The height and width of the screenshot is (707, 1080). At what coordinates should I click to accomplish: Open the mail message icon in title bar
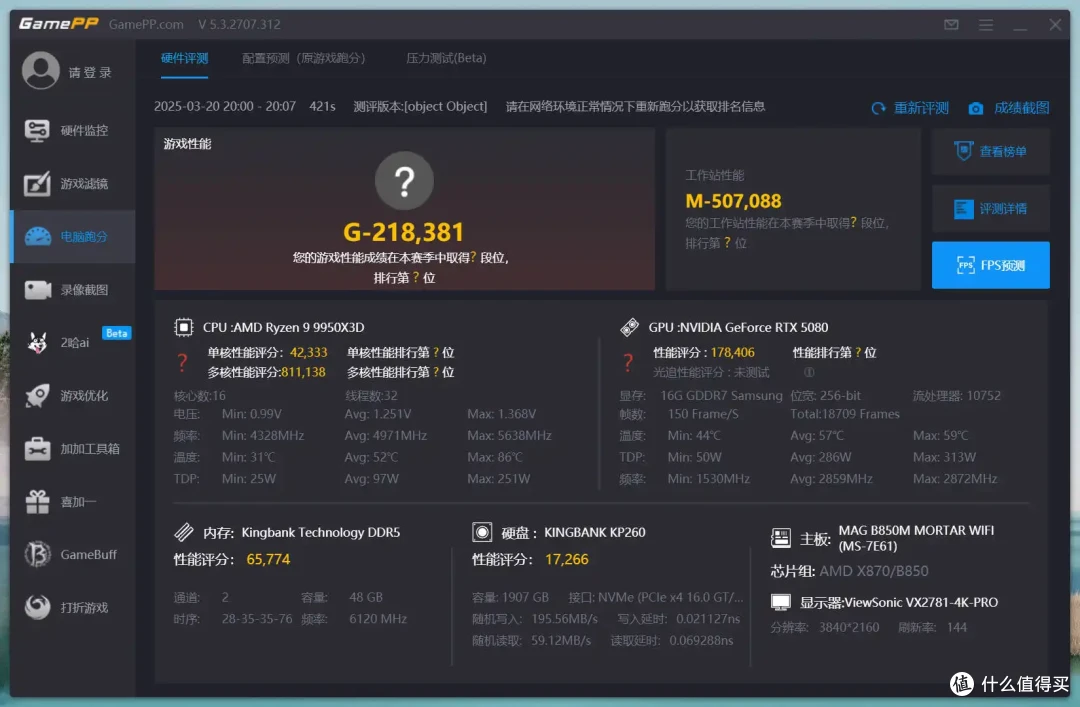pos(951,25)
